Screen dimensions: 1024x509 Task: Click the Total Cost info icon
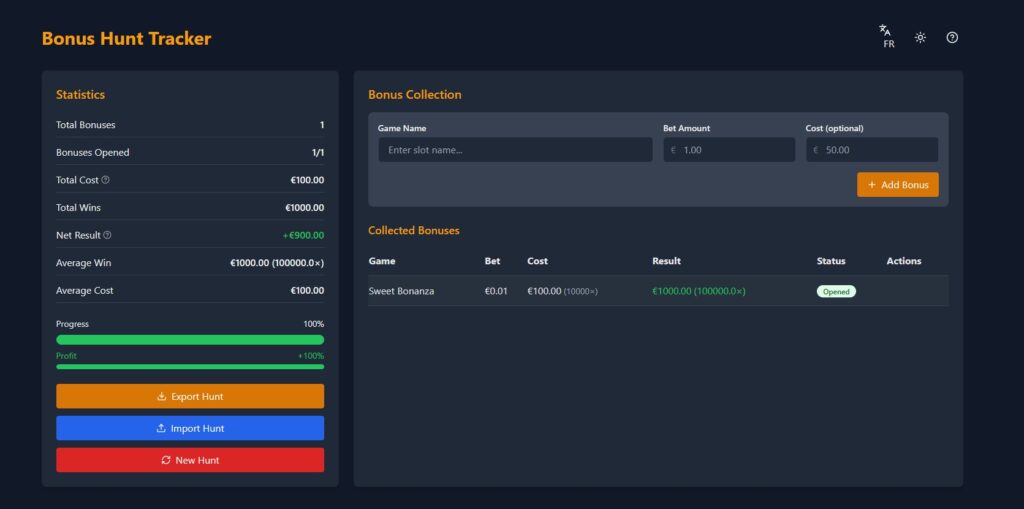point(106,180)
